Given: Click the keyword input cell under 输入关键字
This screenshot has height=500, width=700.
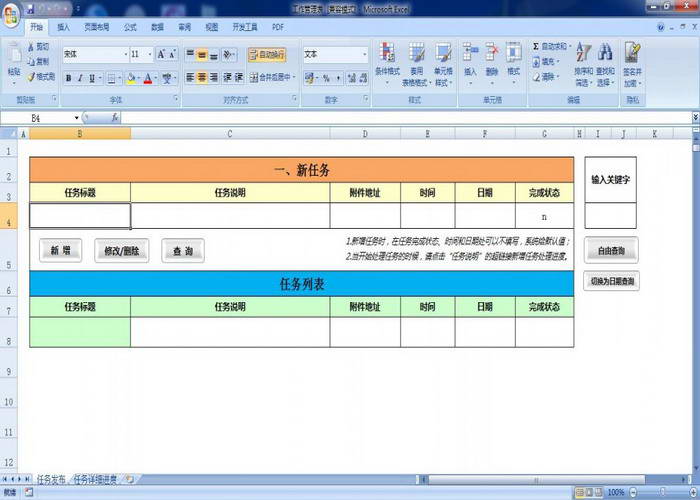Looking at the screenshot, I should 610,216.
